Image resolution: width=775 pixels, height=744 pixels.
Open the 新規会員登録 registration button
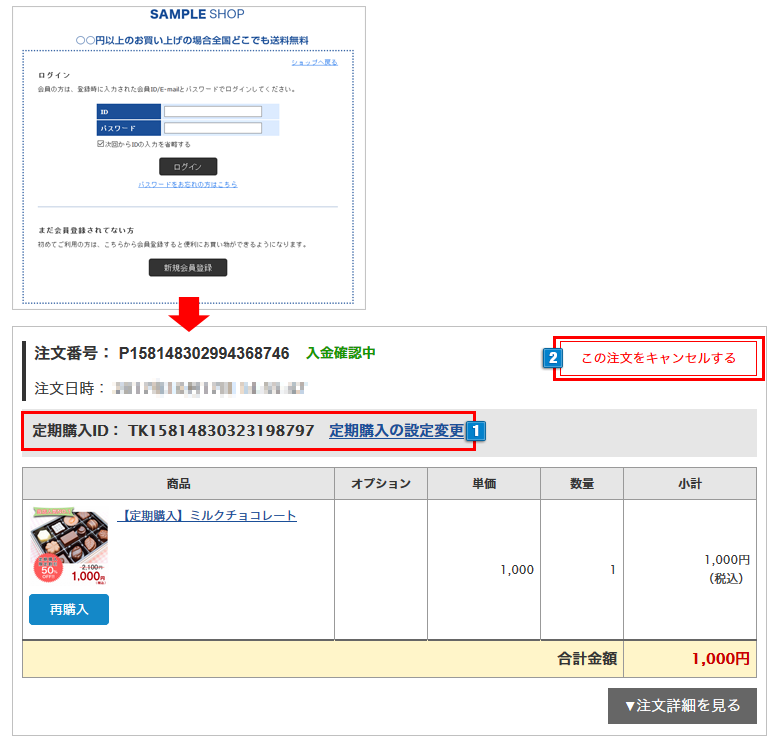pyautogui.click(x=188, y=267)
